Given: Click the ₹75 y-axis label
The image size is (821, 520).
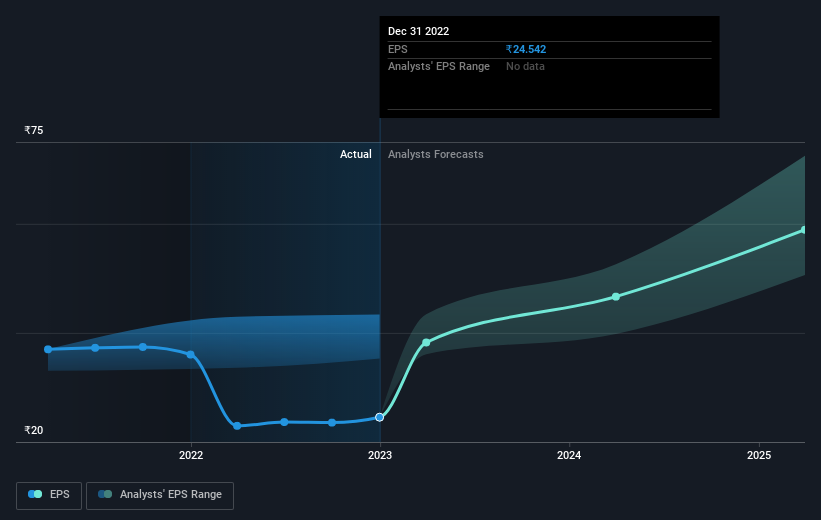Looking at the screenshot, I should 34,130.
